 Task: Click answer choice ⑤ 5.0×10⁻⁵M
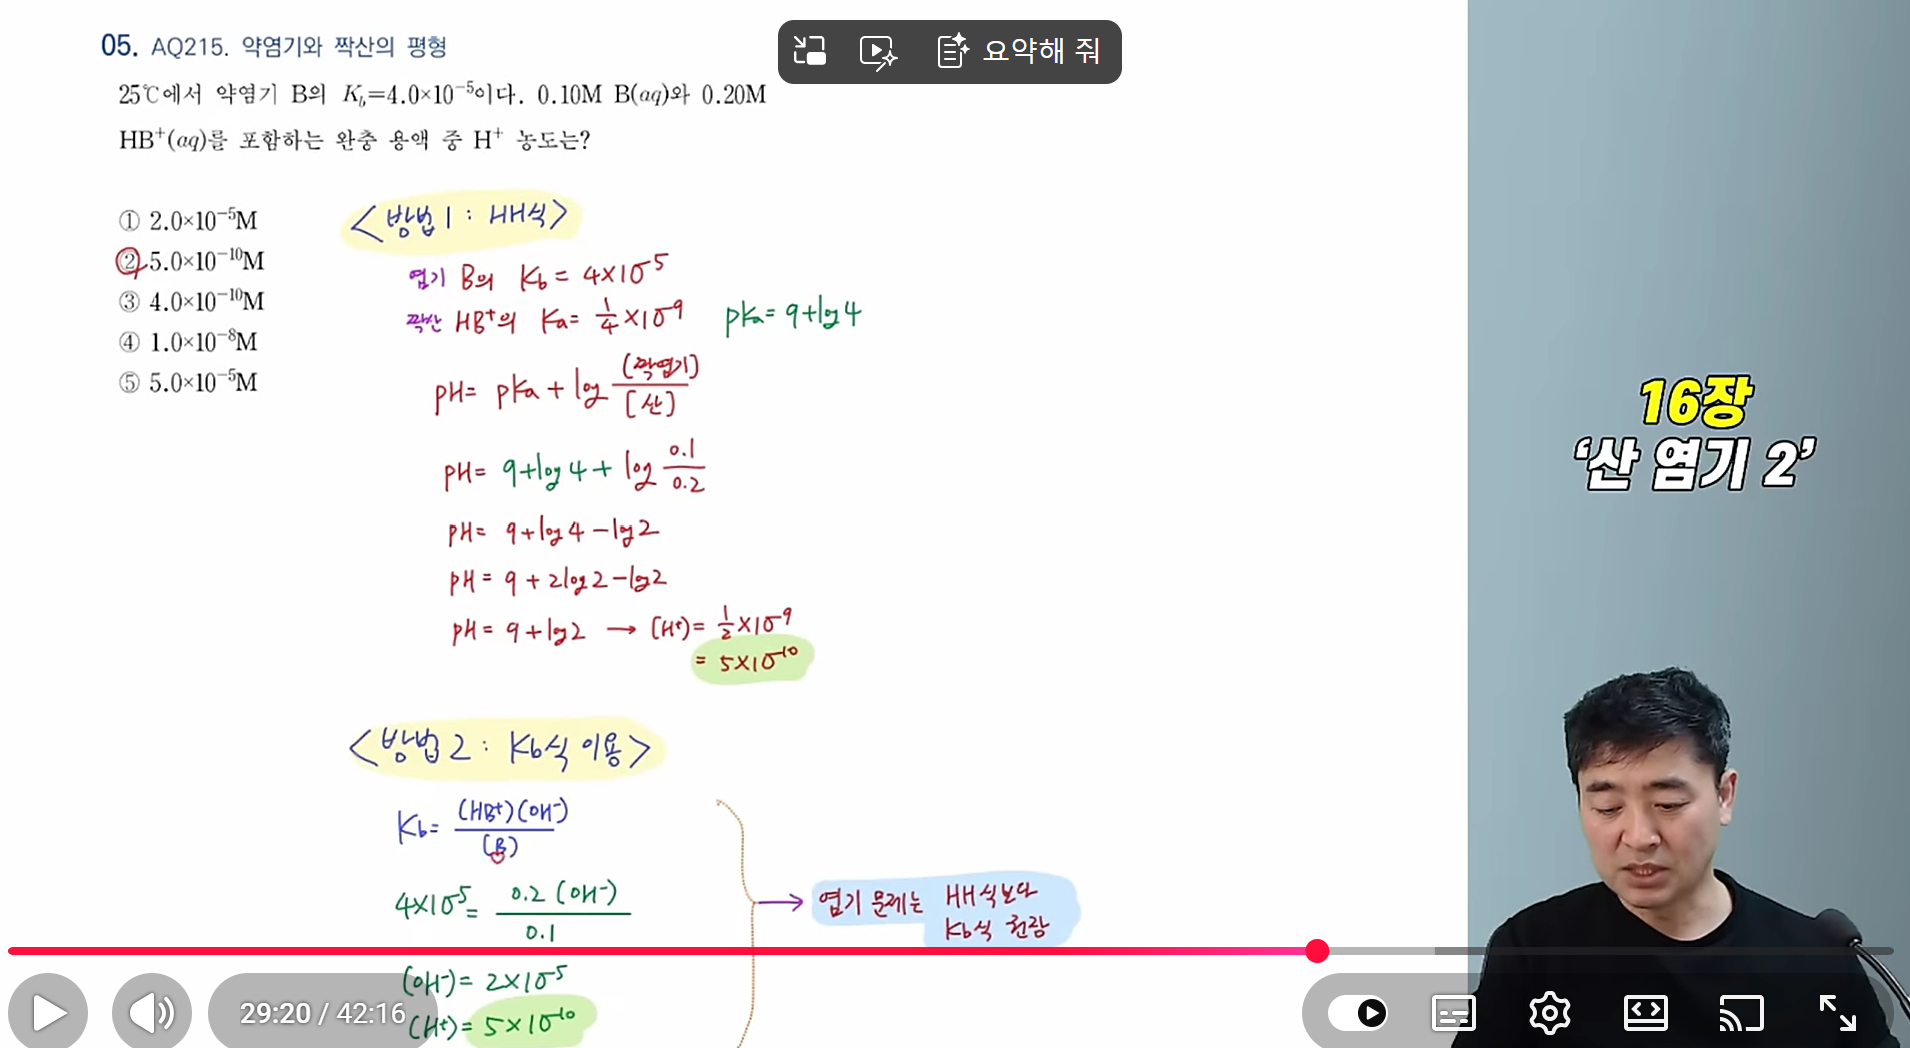click(x=188, y=382)
